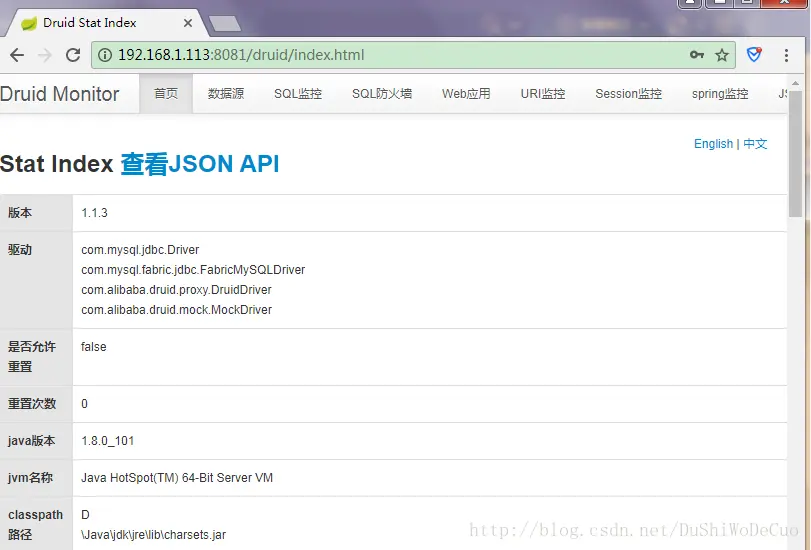This screenshot has width=811, height=550.
Task: Click the page scroll-up arrow
Action: 795,83
